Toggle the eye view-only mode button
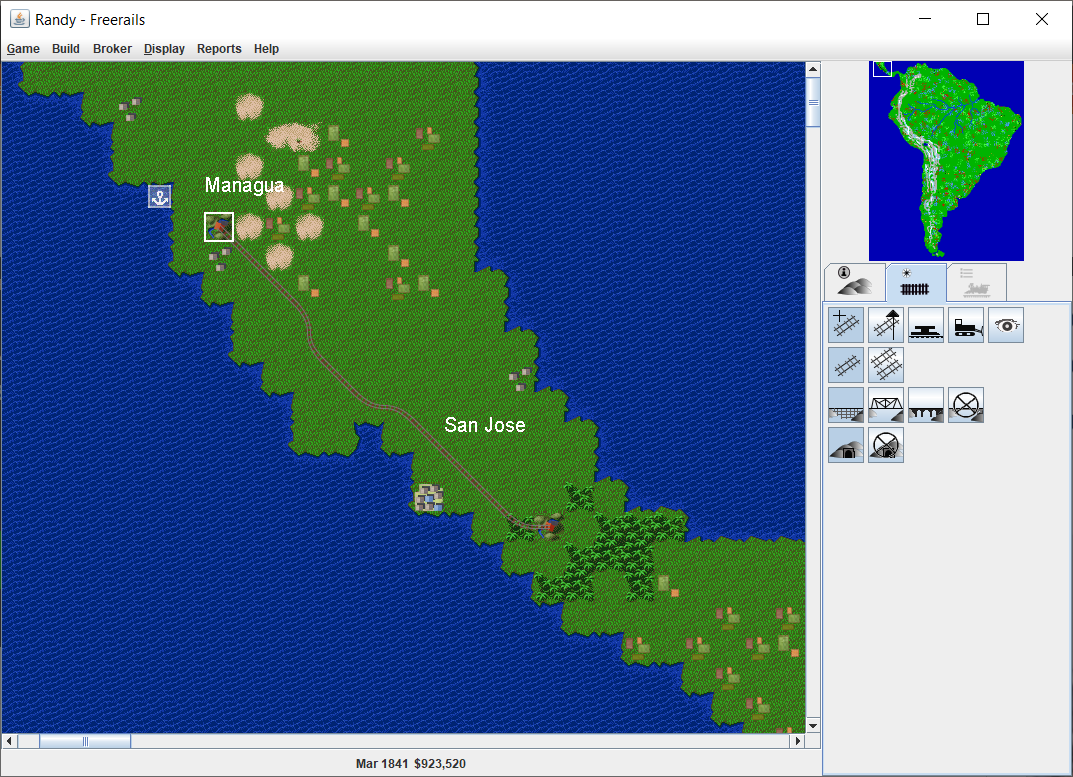 click(1006, 325)
